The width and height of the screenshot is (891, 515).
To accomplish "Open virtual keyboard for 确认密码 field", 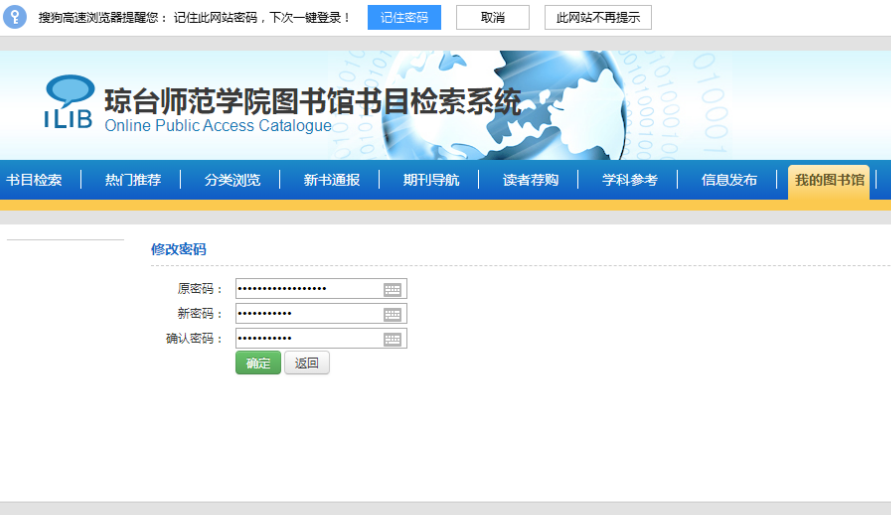I will tap(392, 339).
